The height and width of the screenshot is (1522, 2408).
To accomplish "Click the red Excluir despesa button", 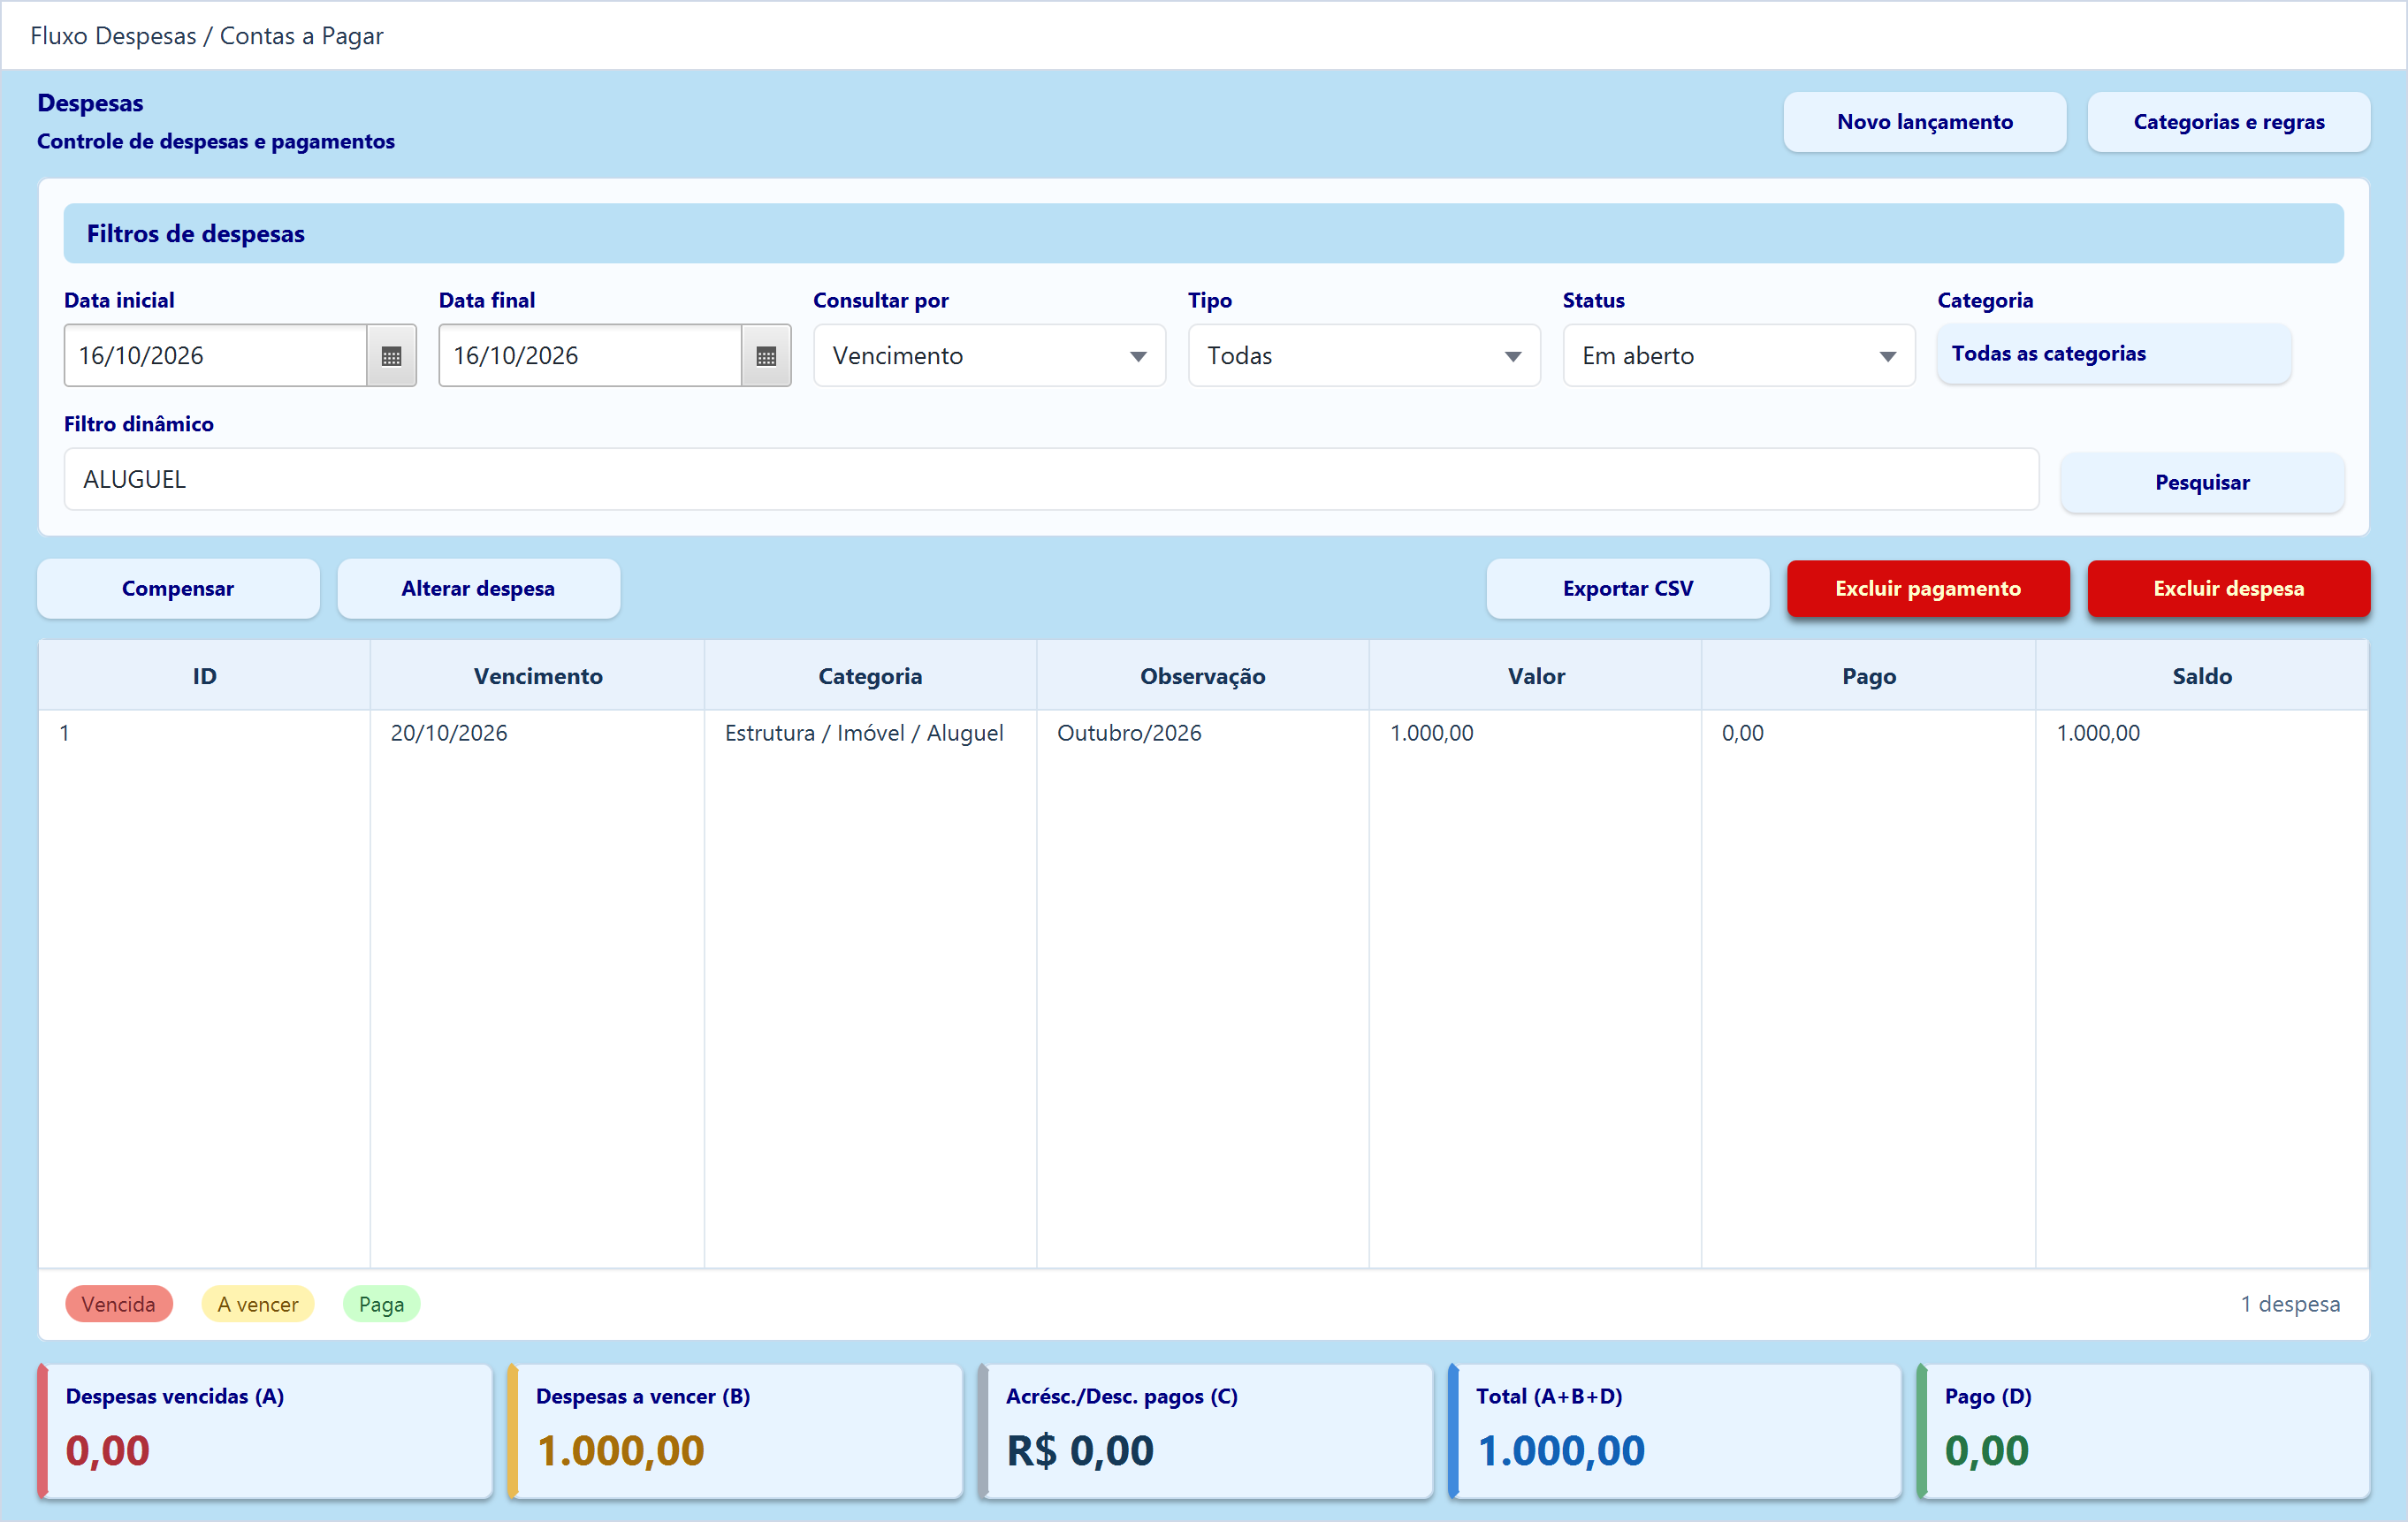I will tap(2229, 588).
